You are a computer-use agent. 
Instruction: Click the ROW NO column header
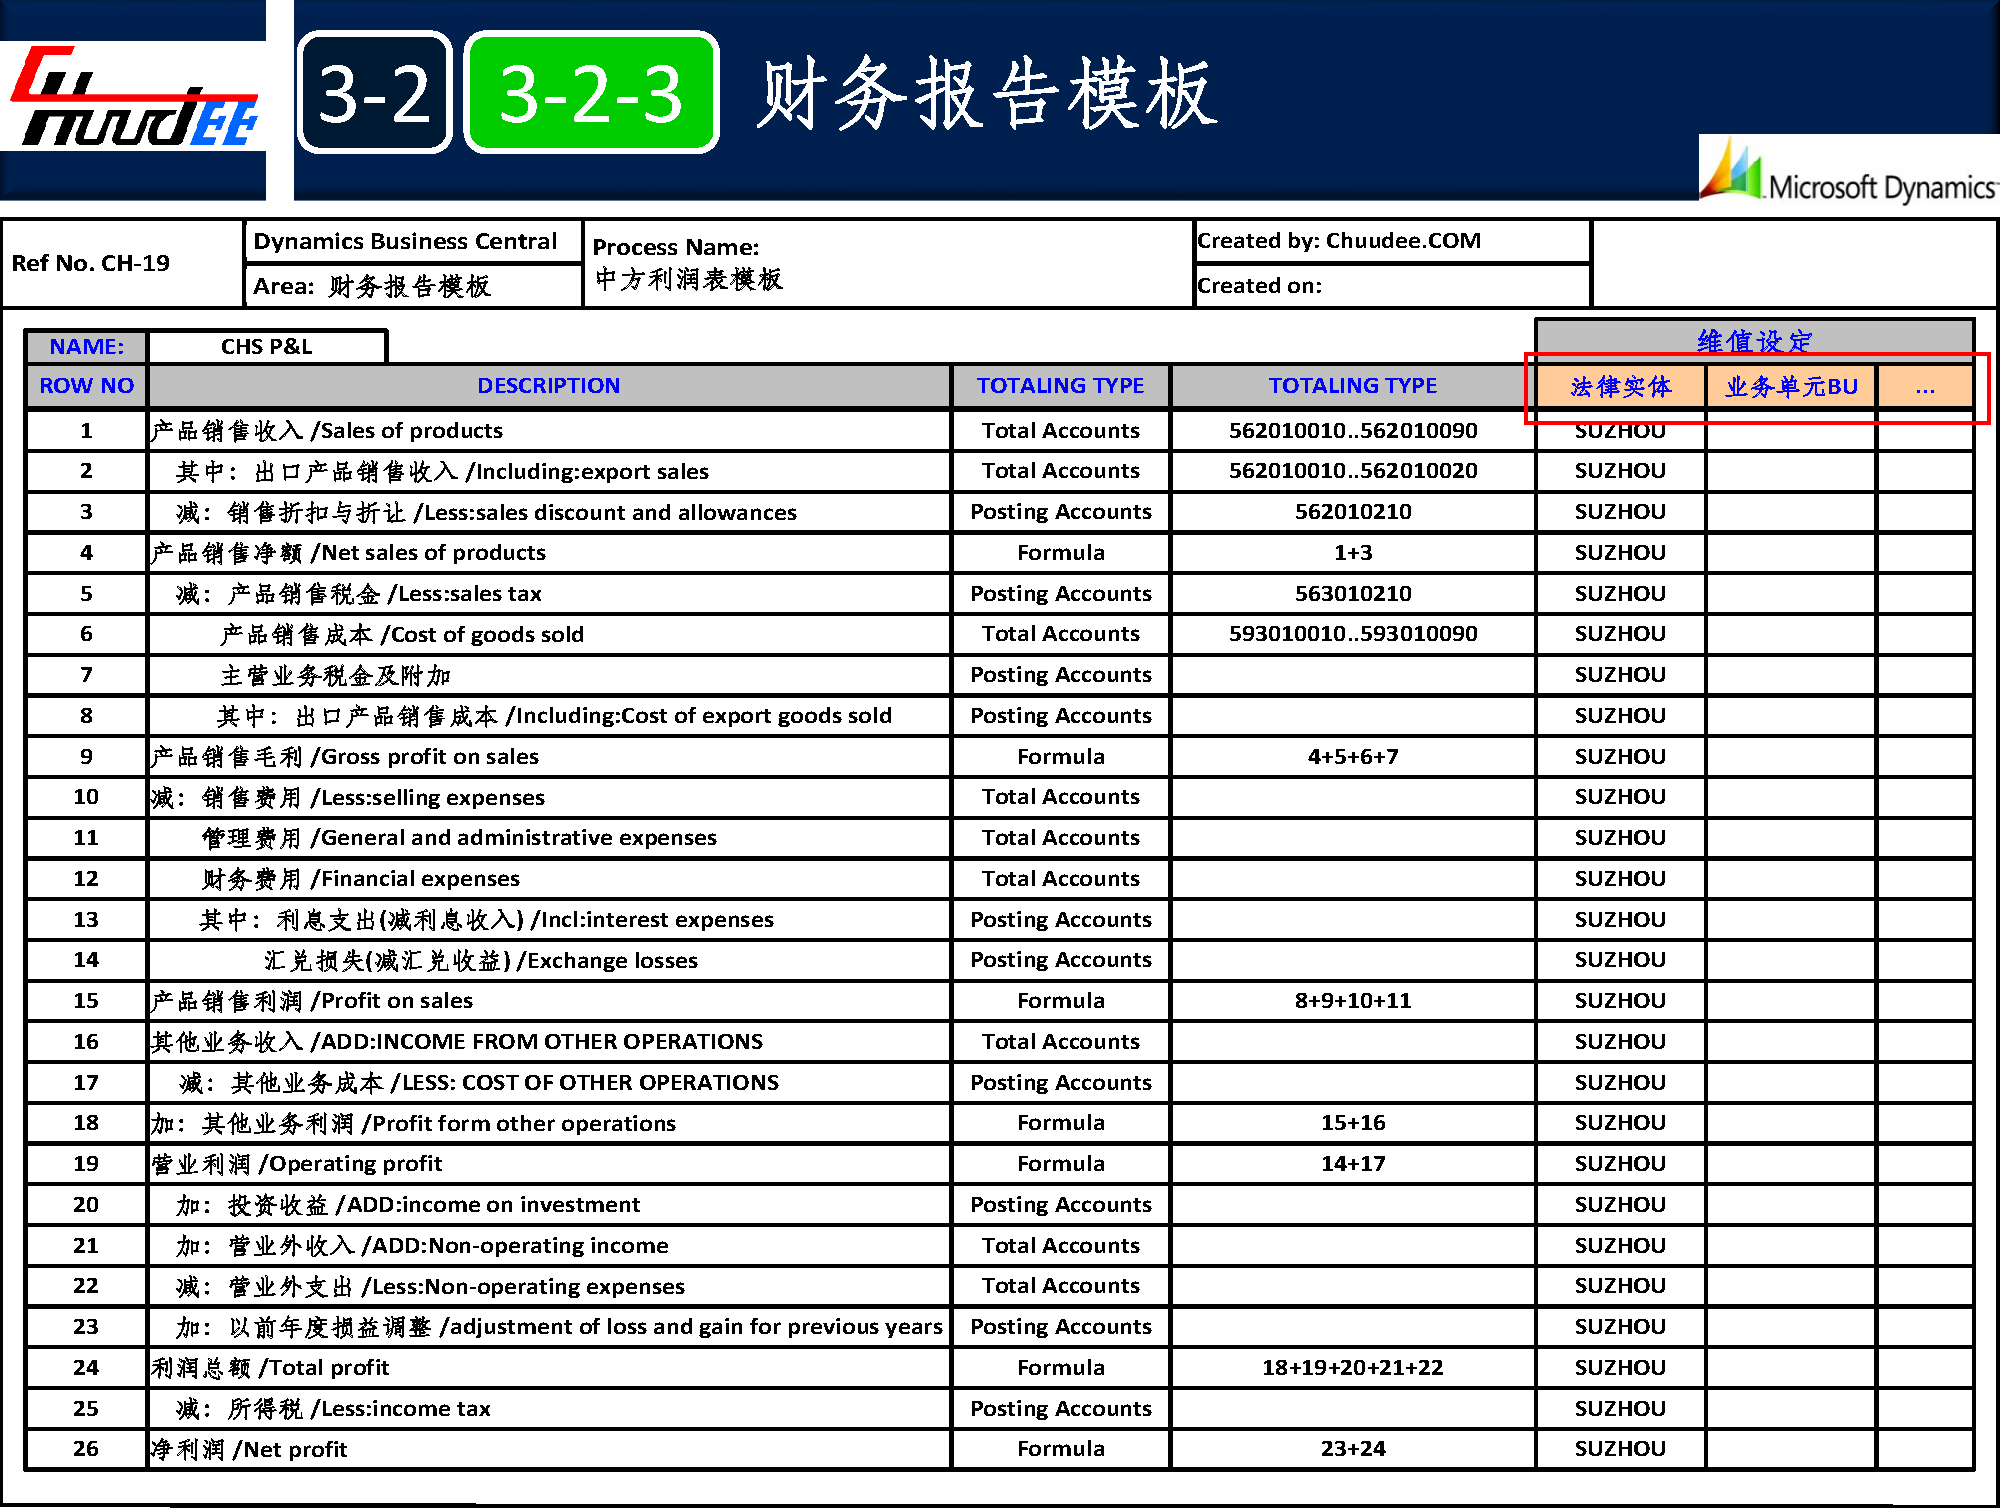tap(87, 386)
